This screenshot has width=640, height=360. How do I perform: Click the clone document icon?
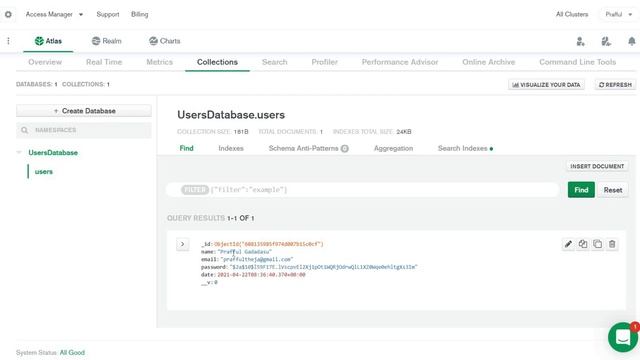coord(598,244)
